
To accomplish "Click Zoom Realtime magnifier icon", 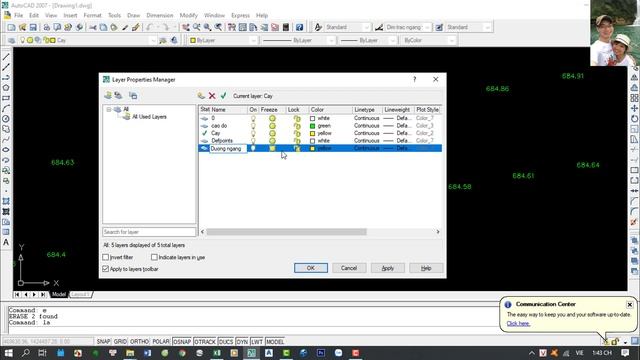I will (x=197, y=27).
